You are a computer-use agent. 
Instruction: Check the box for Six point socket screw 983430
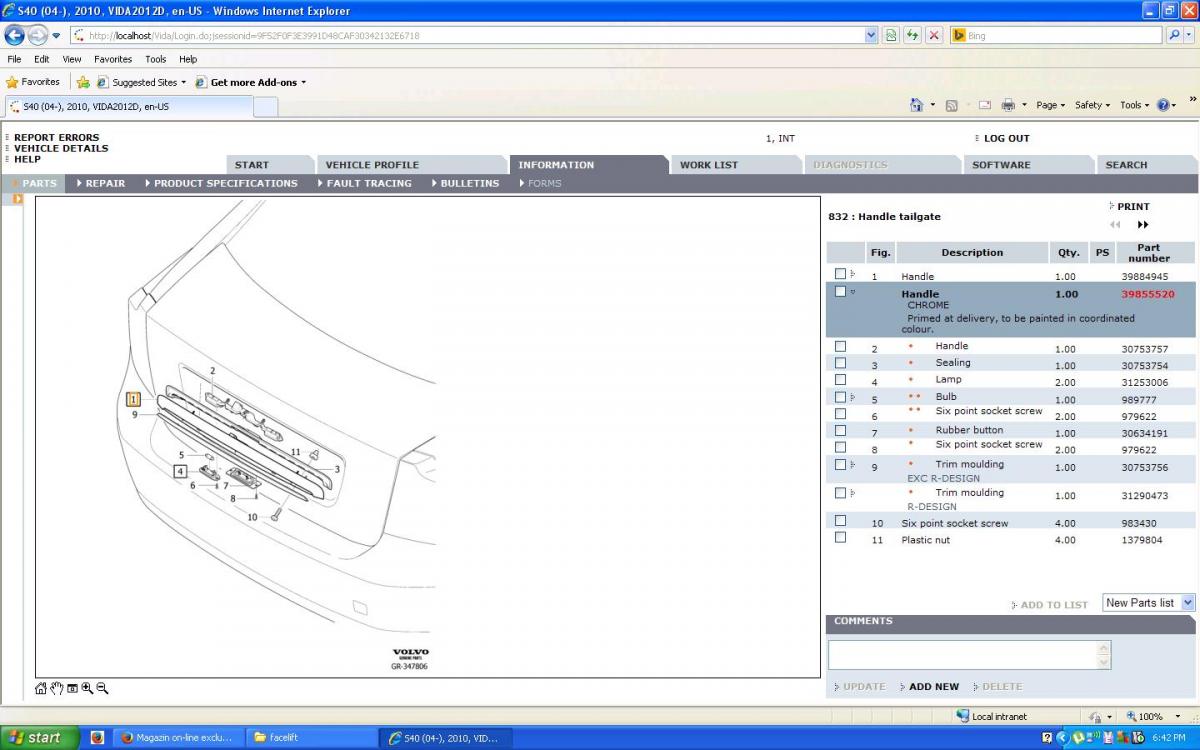click(840, 520)
